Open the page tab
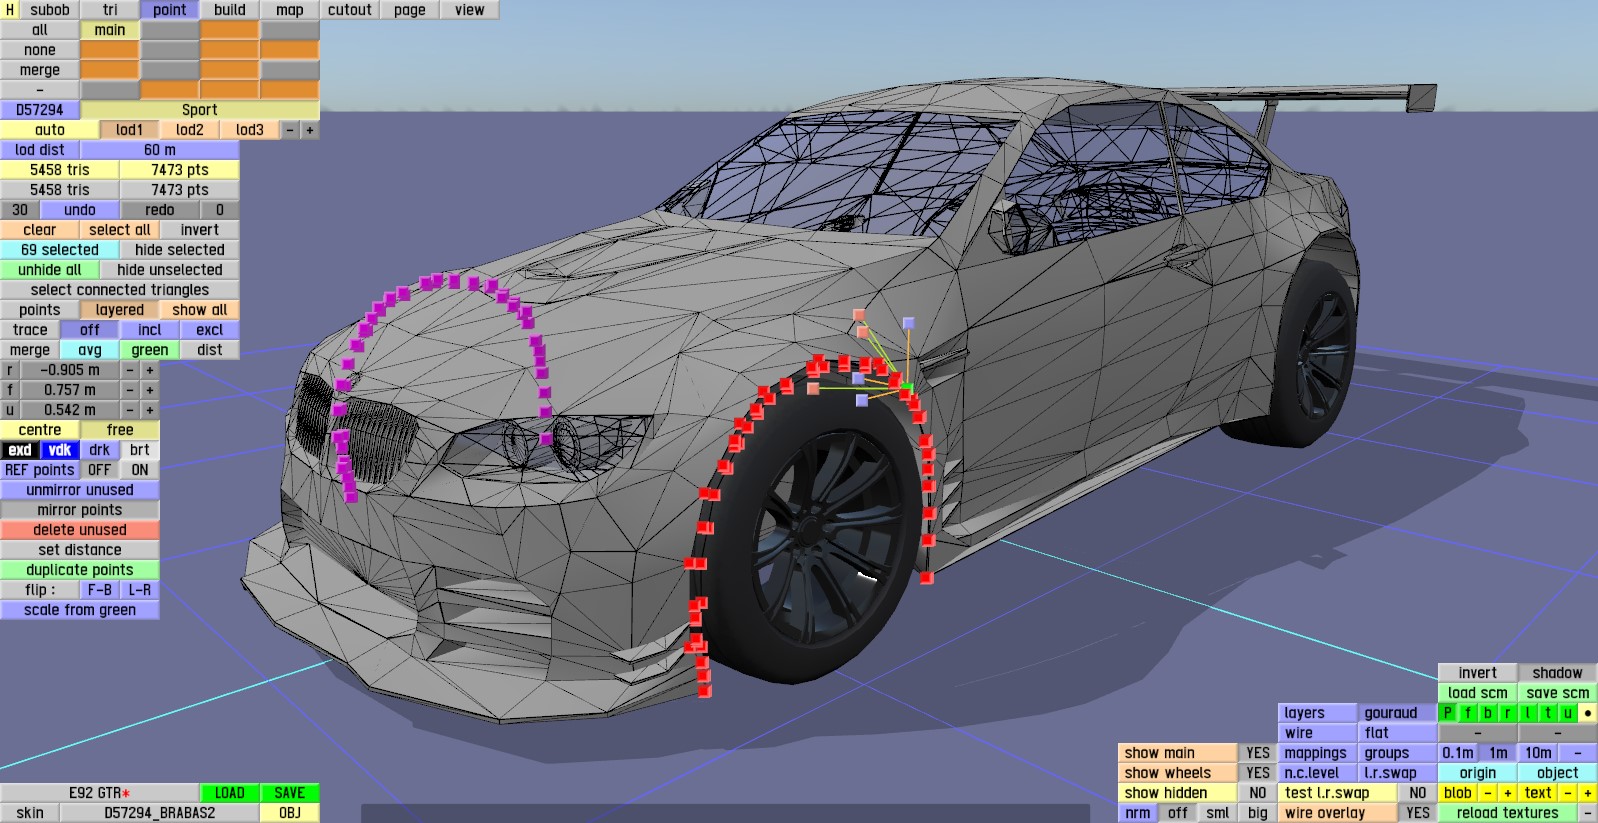The width and height of the screenshot is (1598, 823). (x=410, y=10)
